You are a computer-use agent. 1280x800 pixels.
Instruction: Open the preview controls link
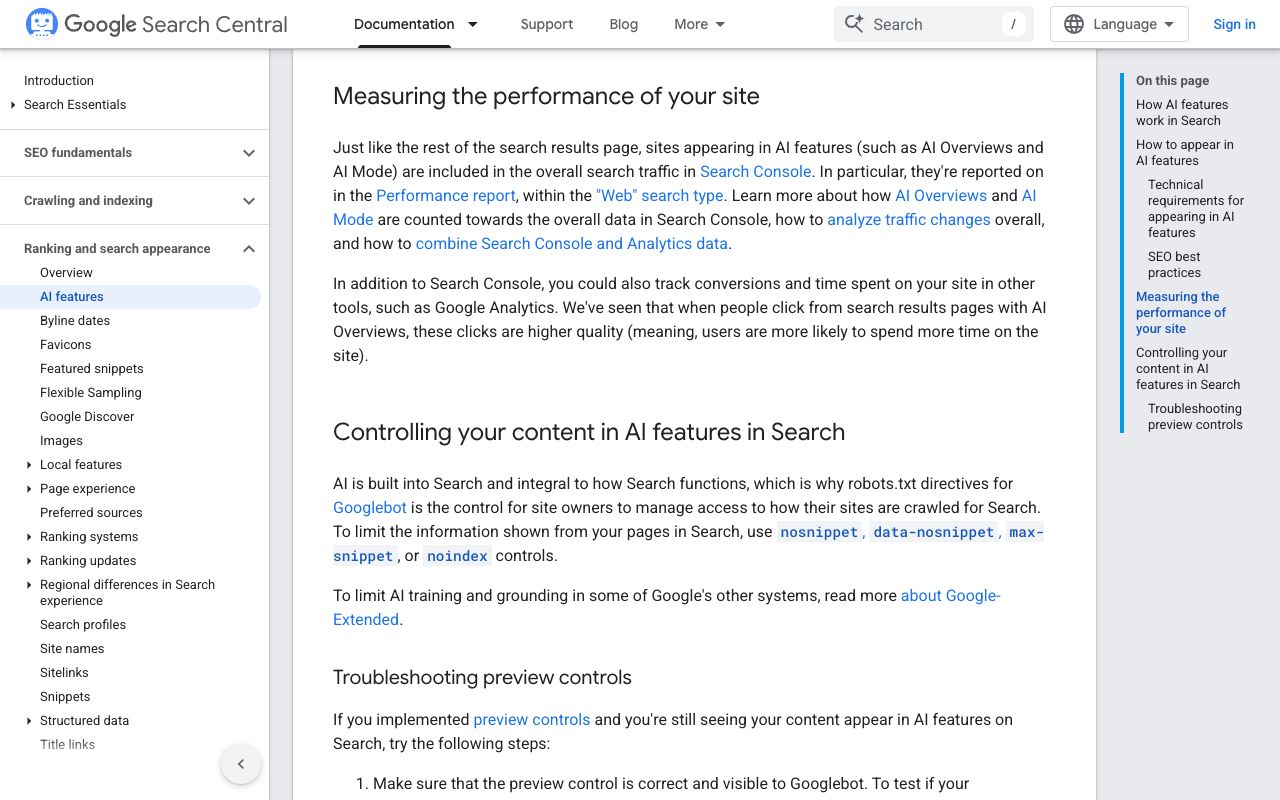click(x=532, y=719)
